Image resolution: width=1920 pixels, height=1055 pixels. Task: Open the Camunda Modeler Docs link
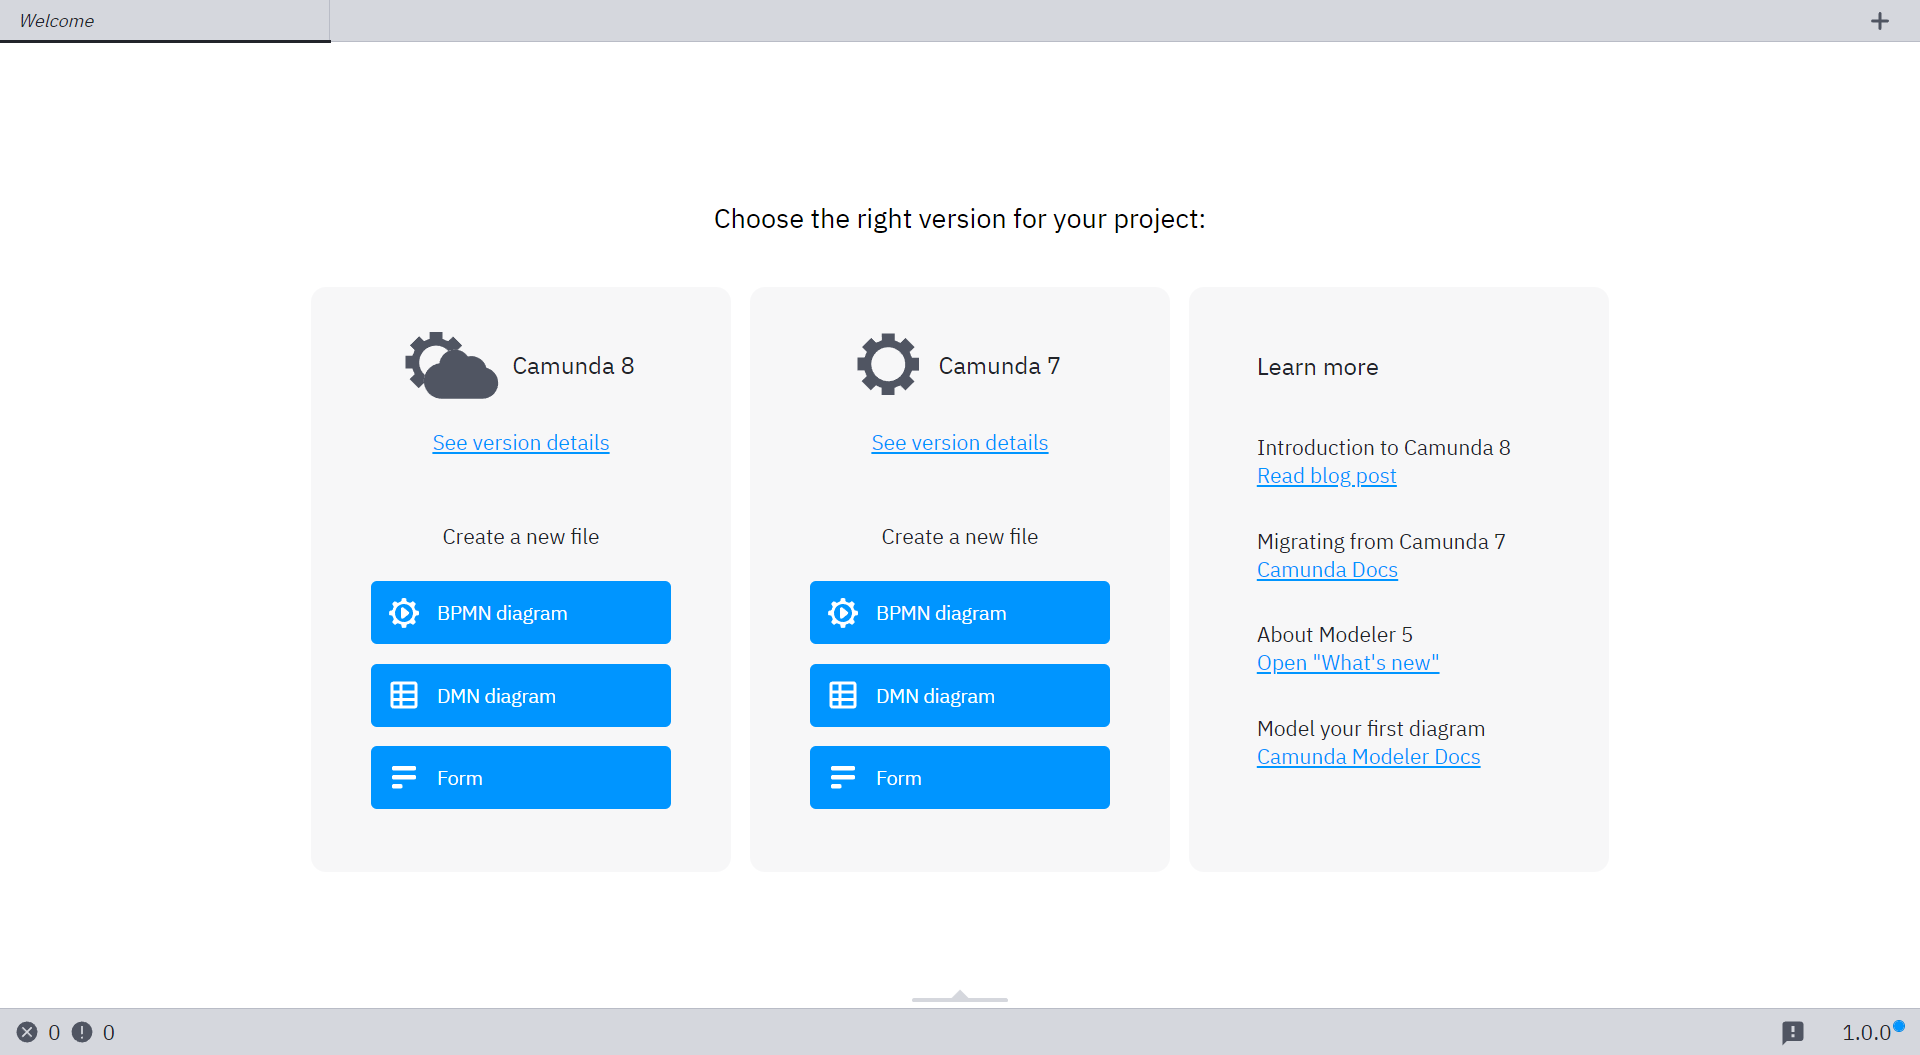tap(1368, 757)
